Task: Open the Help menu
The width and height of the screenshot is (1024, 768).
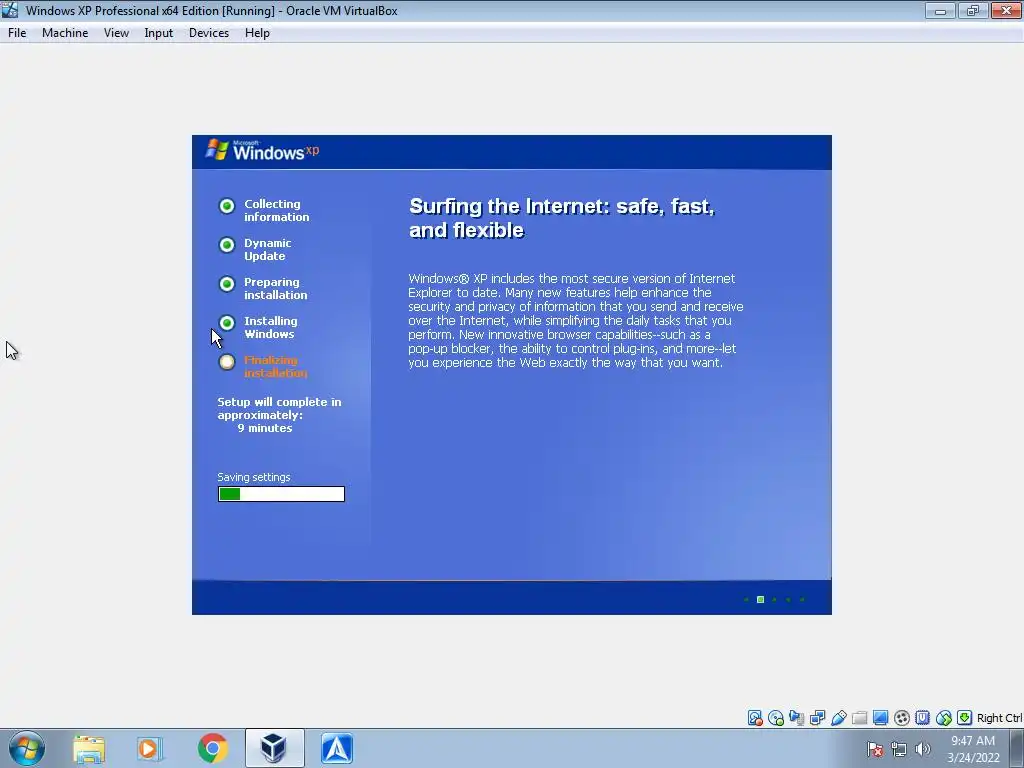Action: click(257, 33)
